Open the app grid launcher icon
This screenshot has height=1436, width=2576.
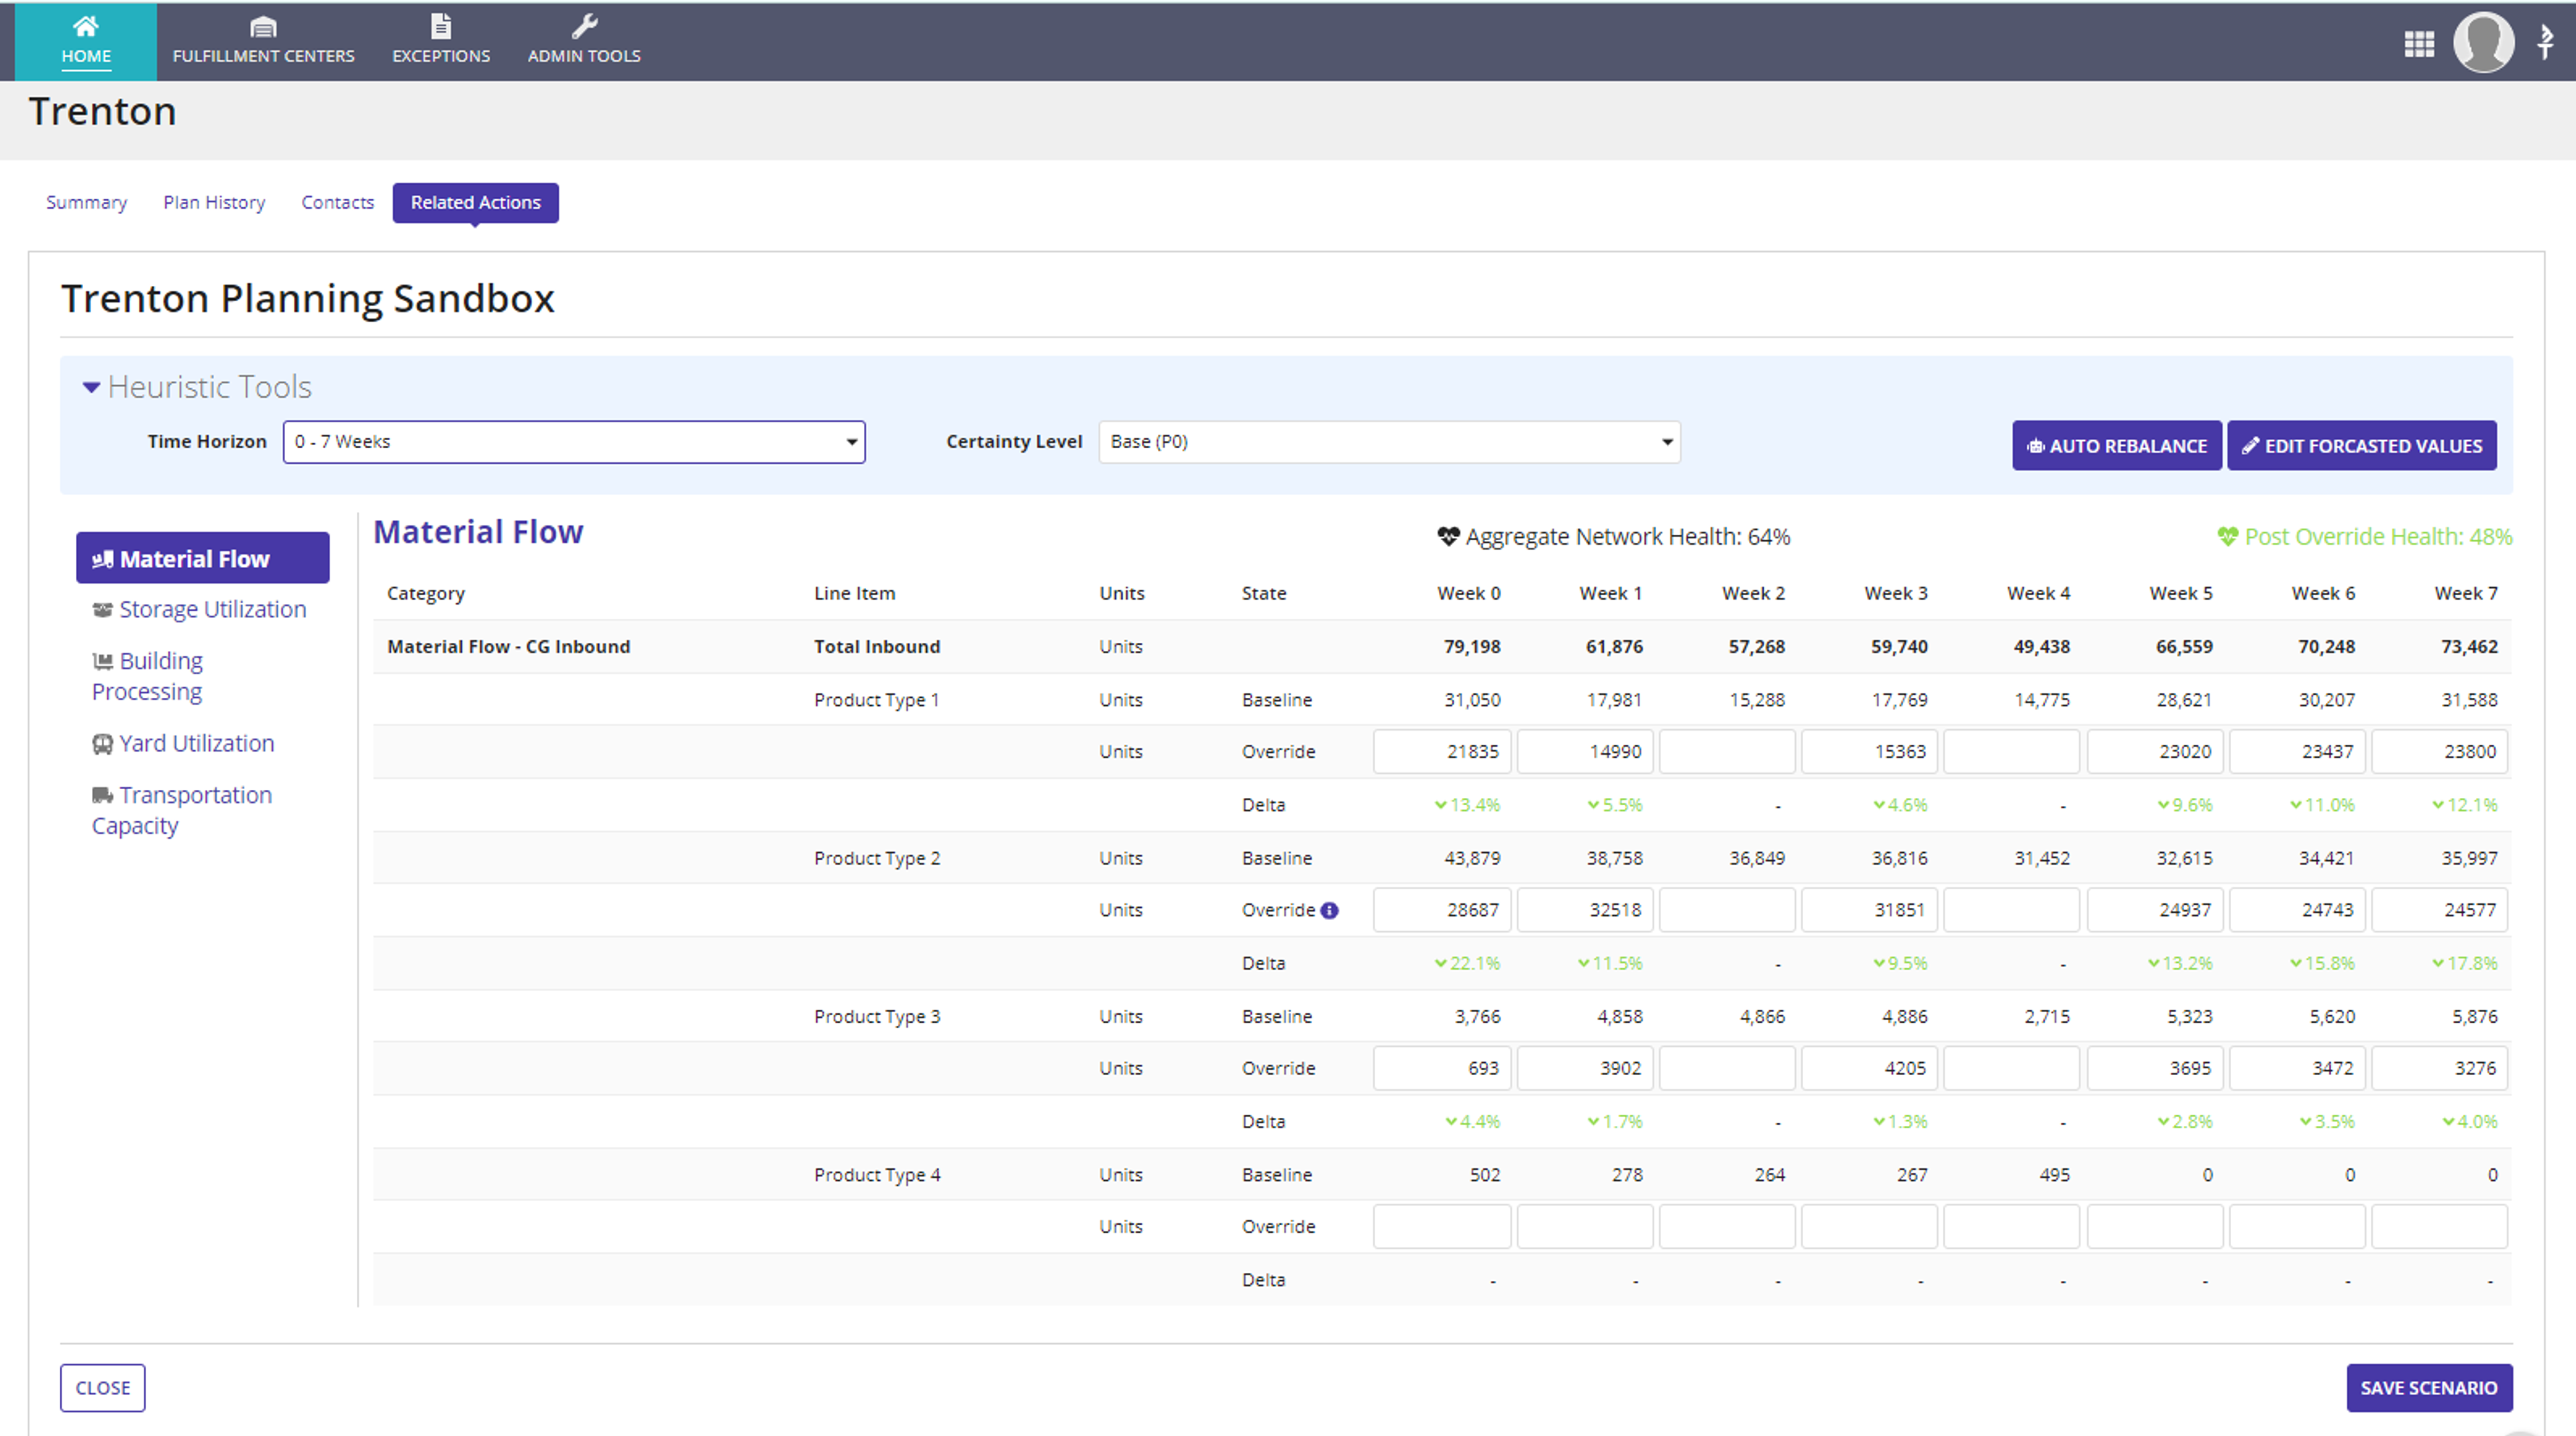tap(2419, 43)
